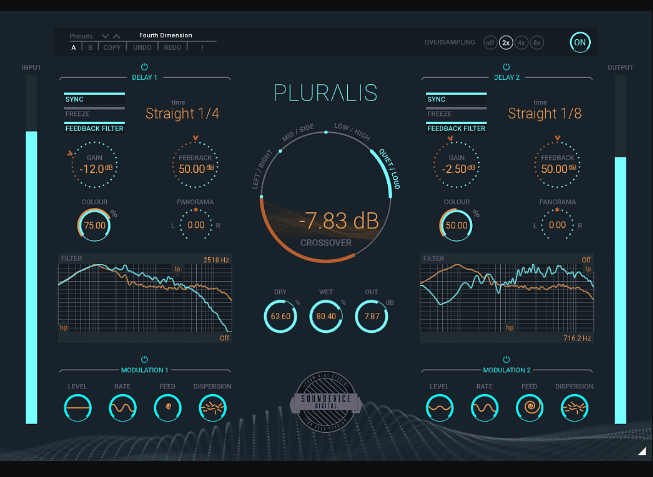
Task: Click the OUT gain knob
Action: point(371,316)
